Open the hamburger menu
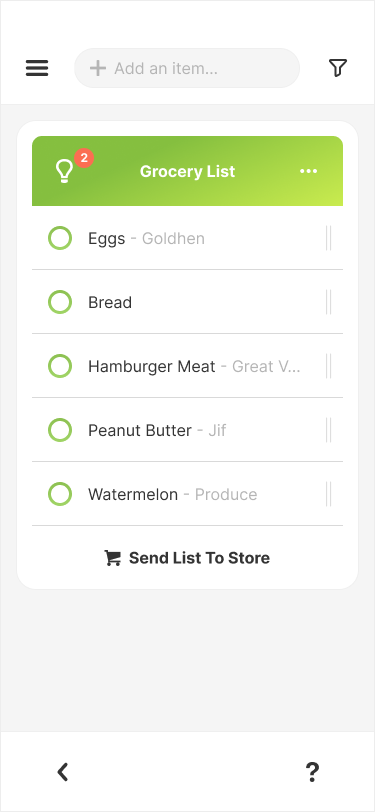Viewport: 375px width, 812px height. point(37,68)
